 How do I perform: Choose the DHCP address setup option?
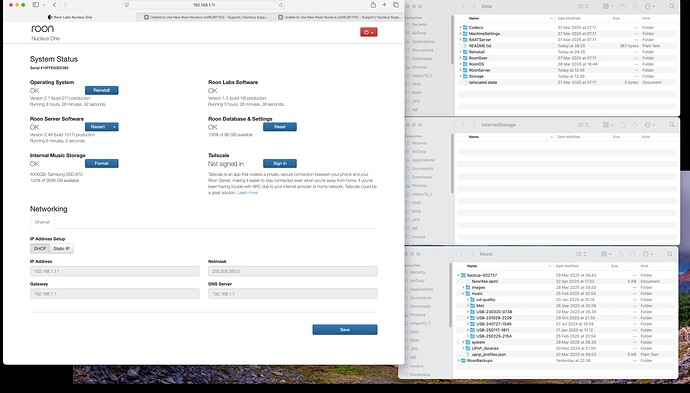click(40, 249)
